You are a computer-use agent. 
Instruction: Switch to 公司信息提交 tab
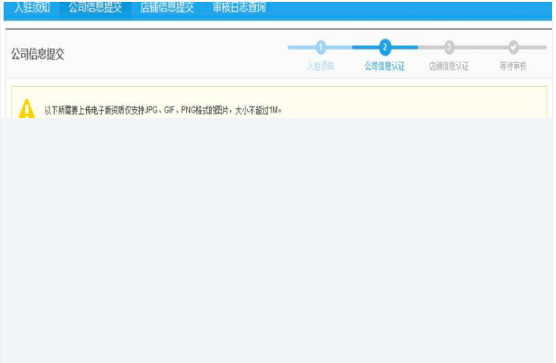pos(95,8)
